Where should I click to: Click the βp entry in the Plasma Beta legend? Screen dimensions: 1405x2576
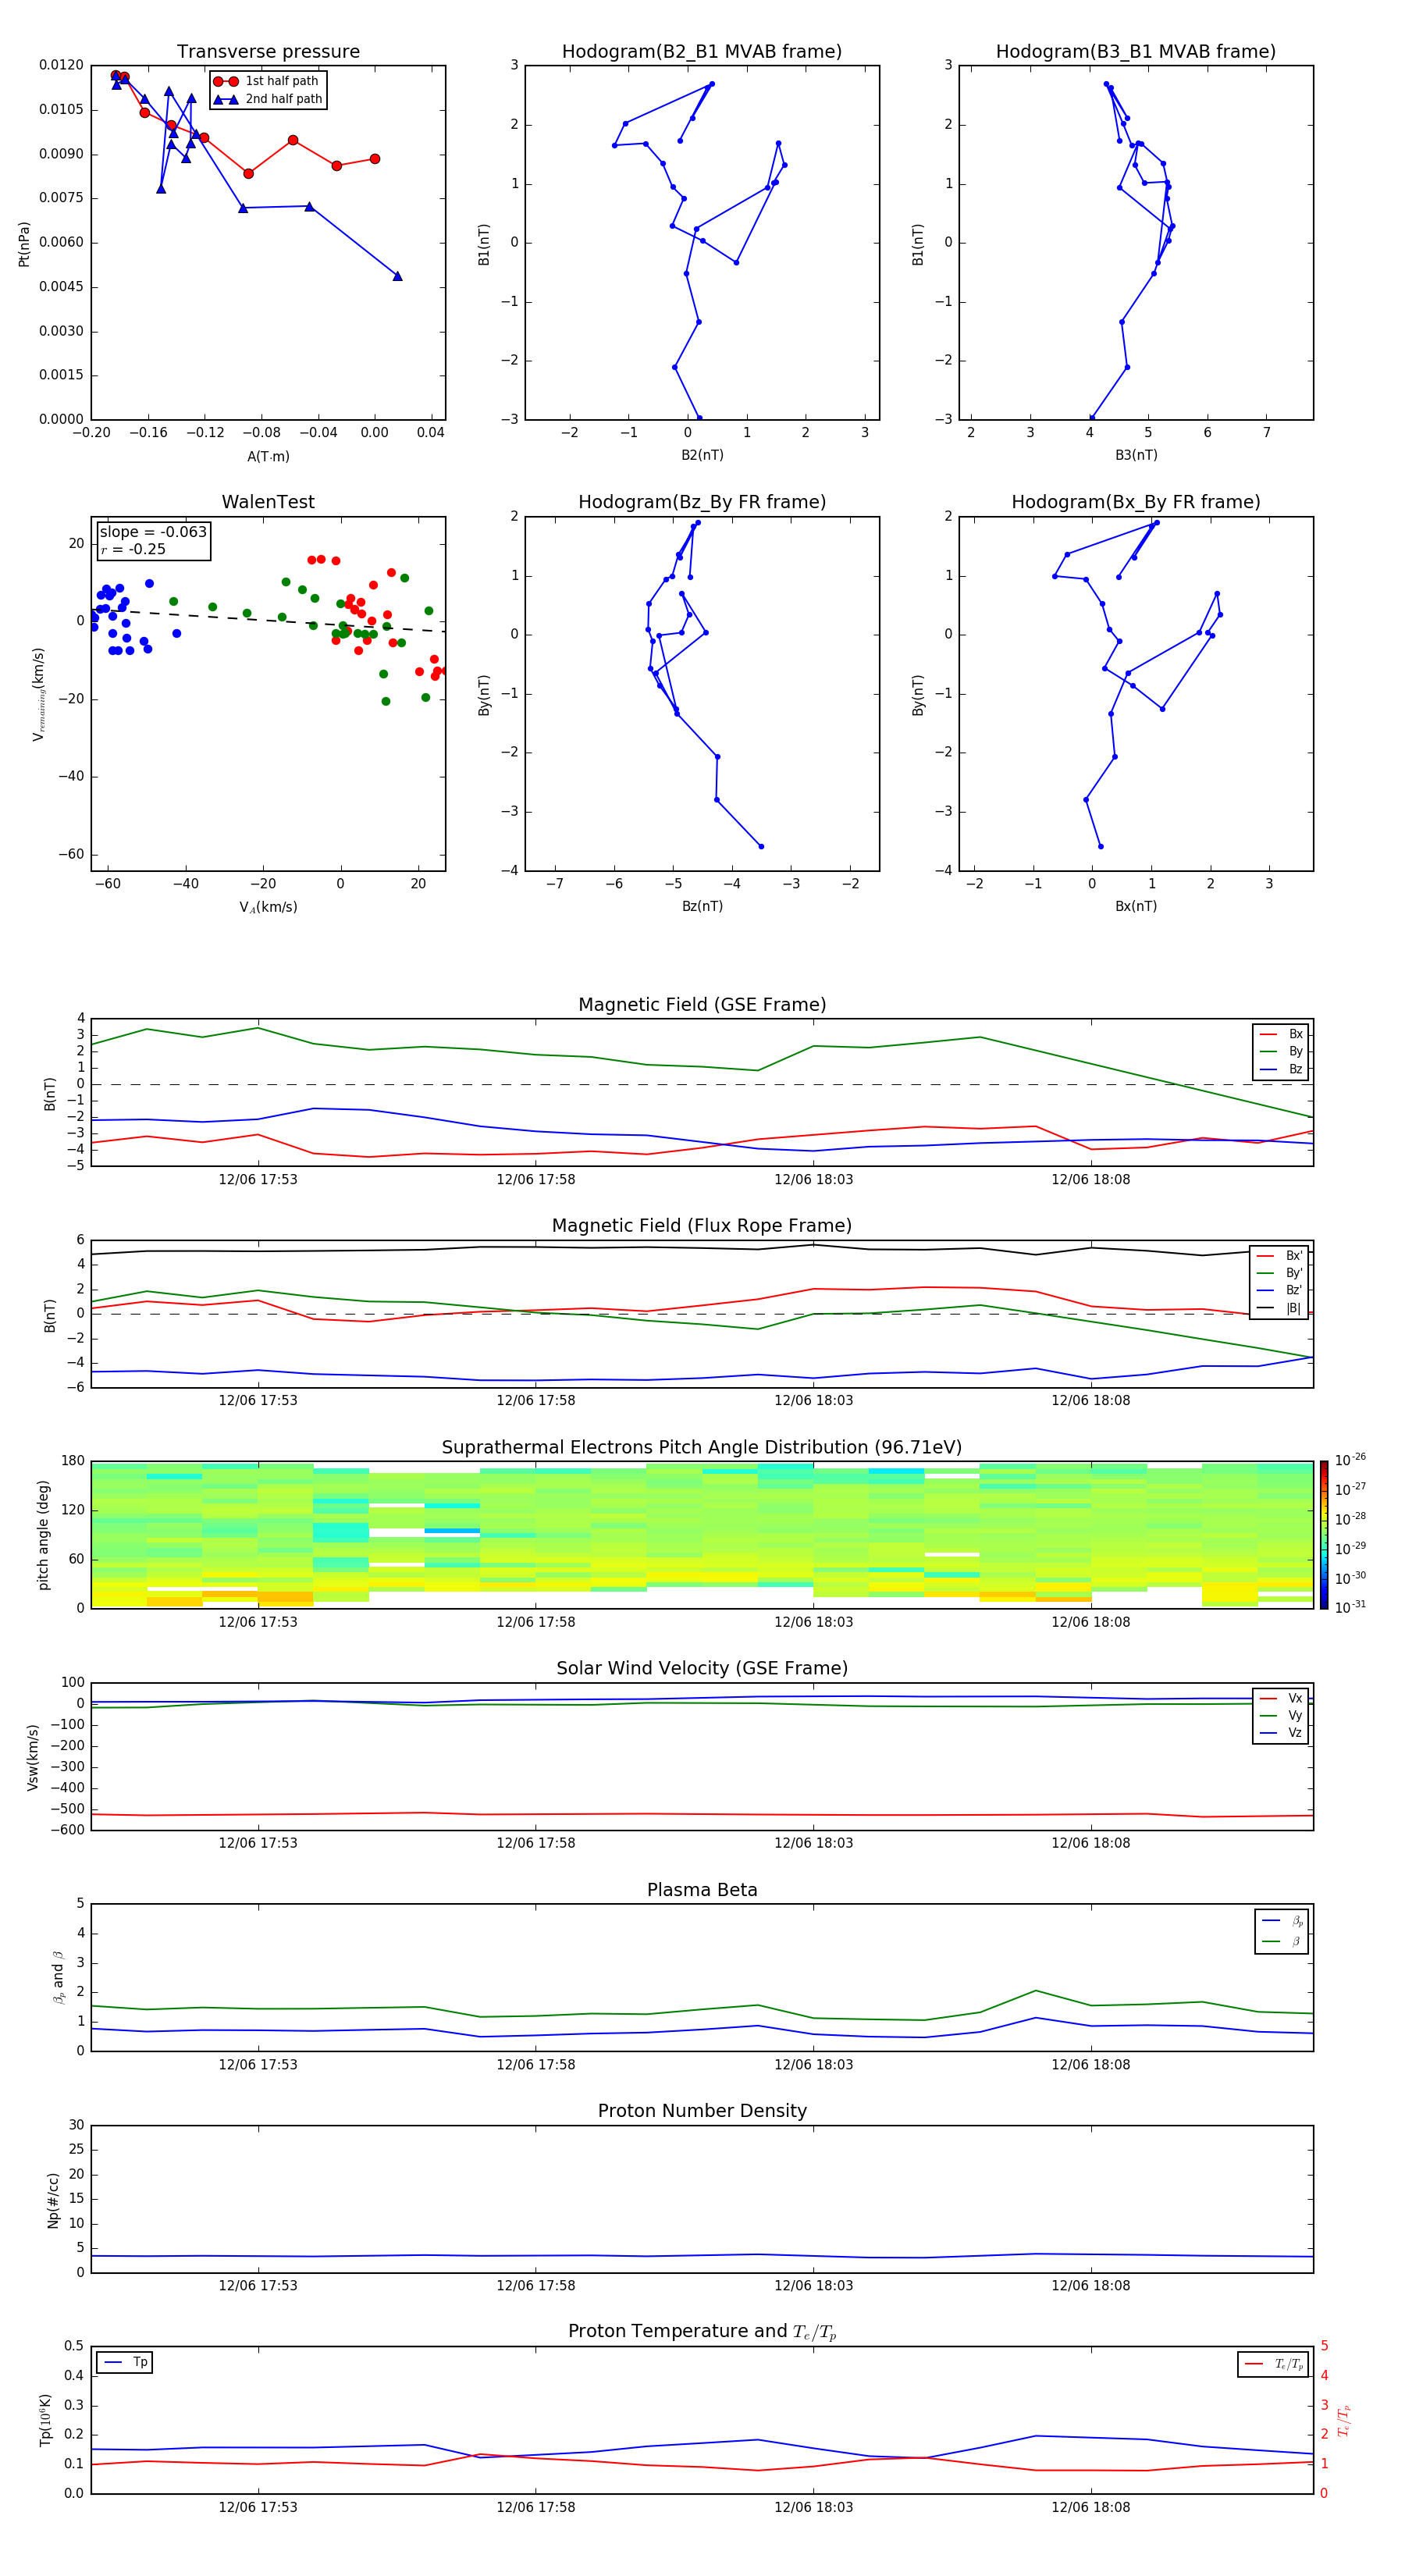(1282, 1920)
